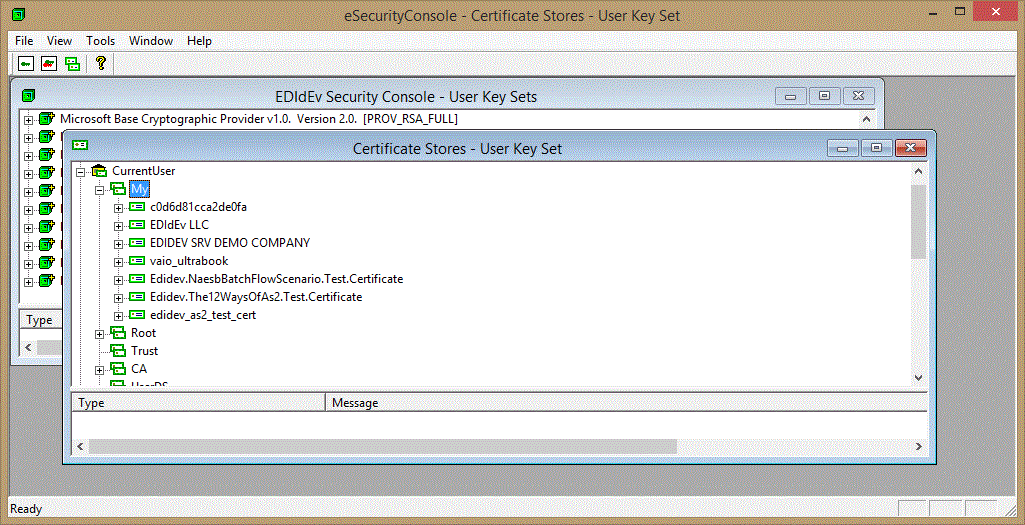Click the User Key Sets tree scroll-up arrow
This screenshot has width=1025, height=525.
coord(866,119)
